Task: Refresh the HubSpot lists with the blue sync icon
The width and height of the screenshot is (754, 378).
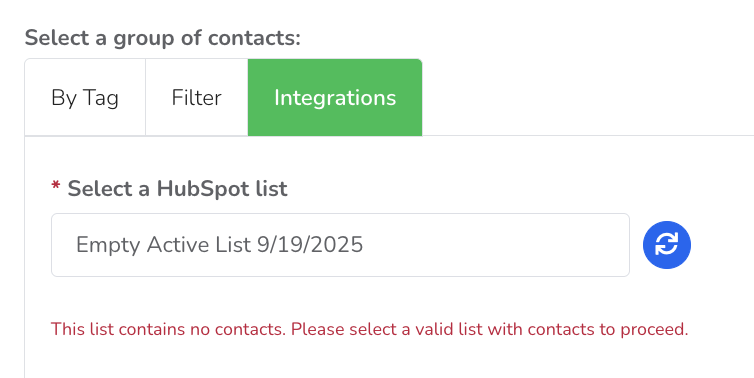Action: pos(666,245)
